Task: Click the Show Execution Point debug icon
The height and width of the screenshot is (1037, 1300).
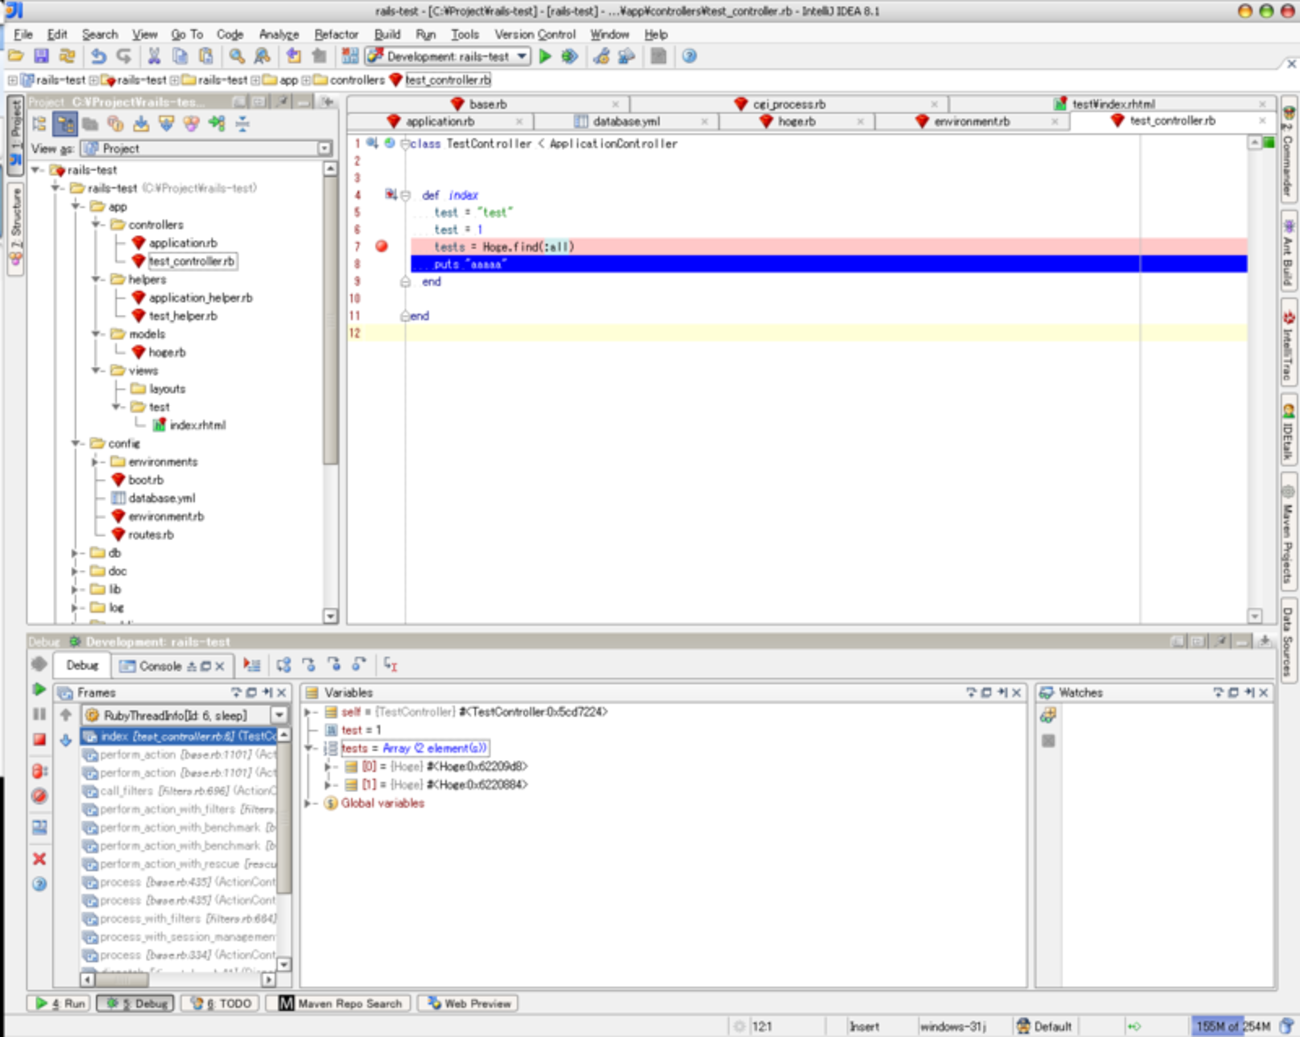Action: (x=252, y=666)
